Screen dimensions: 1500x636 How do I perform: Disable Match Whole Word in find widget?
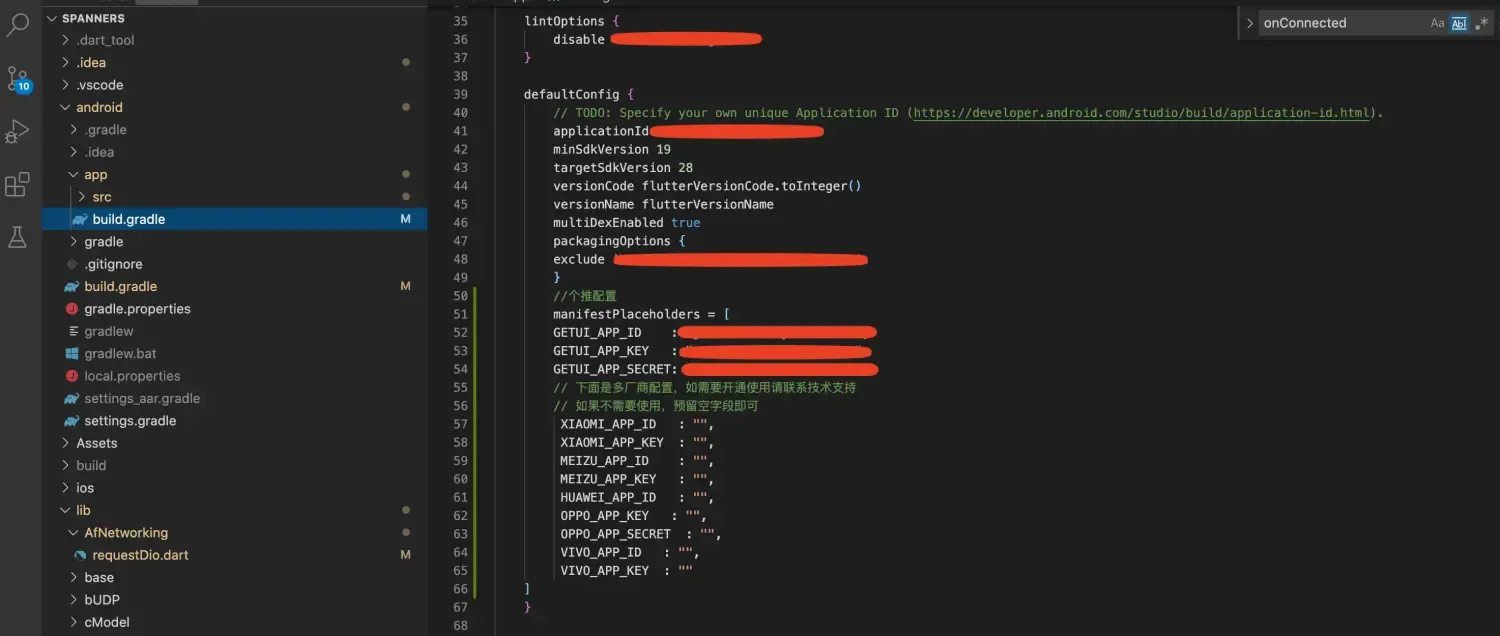click(1459, 23)
